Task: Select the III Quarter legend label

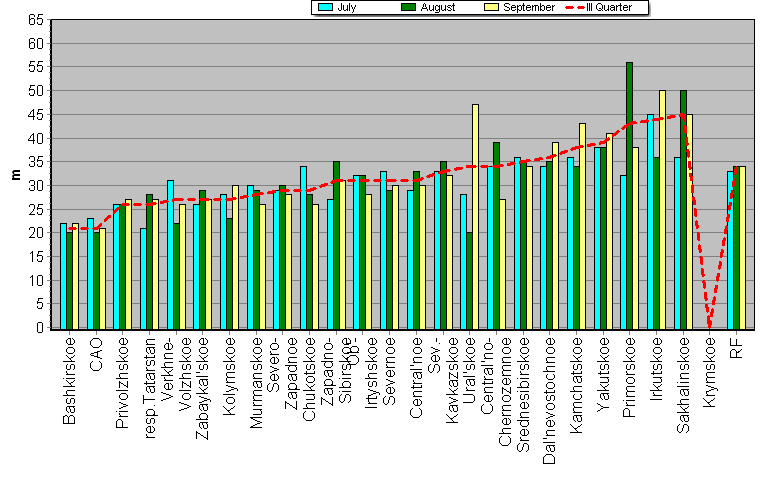Action: (x=609, y=7)
